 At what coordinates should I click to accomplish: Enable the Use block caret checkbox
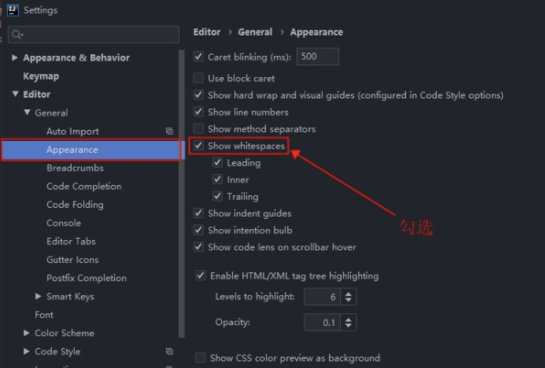[198, 78]
